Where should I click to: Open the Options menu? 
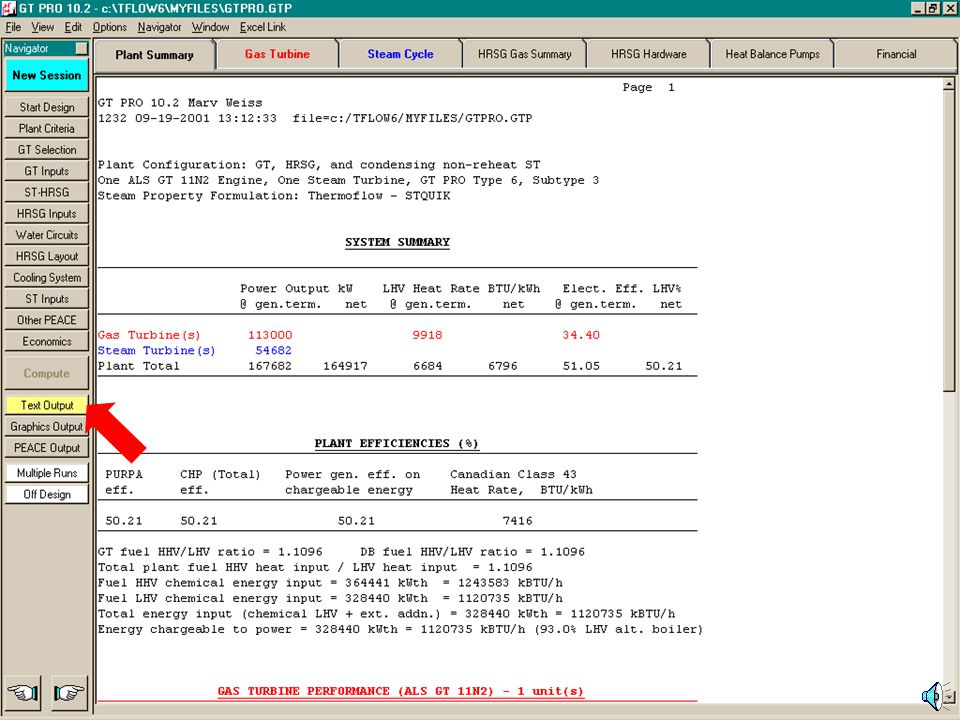[110, 27]
